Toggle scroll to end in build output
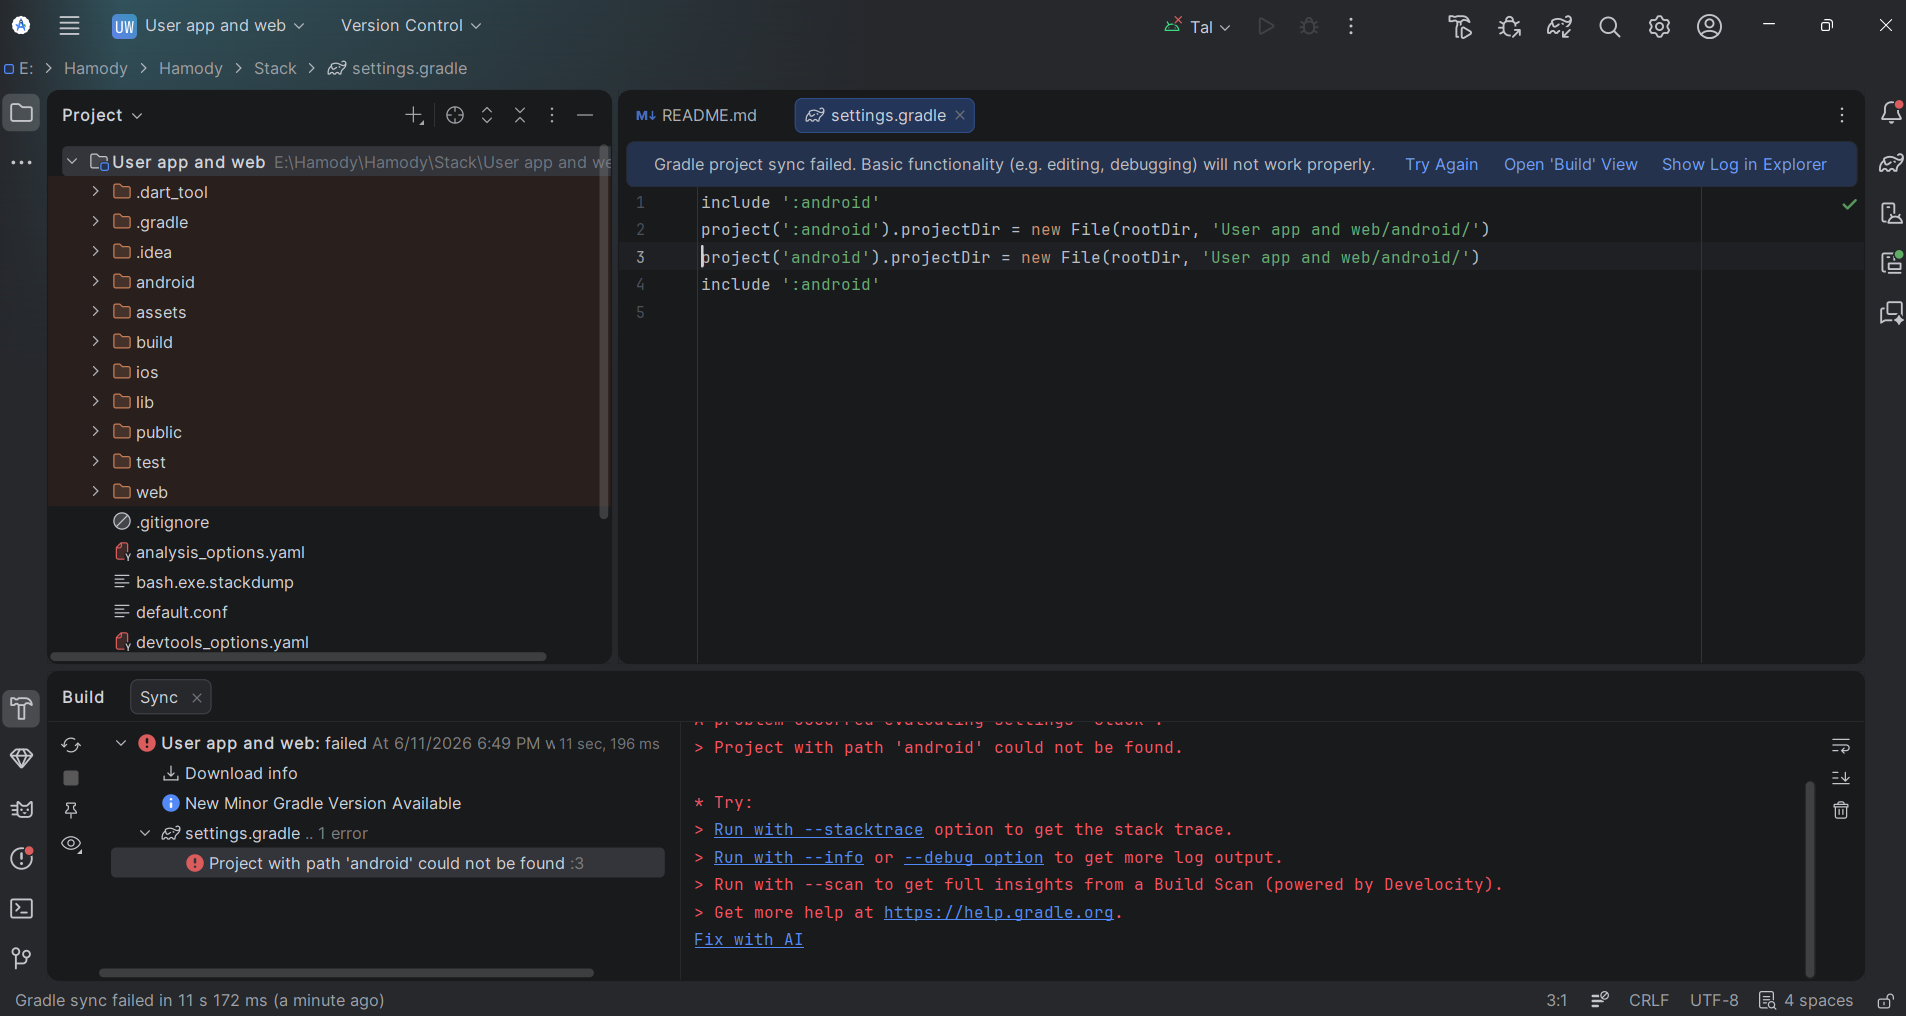 click(x=1841, y=778)
